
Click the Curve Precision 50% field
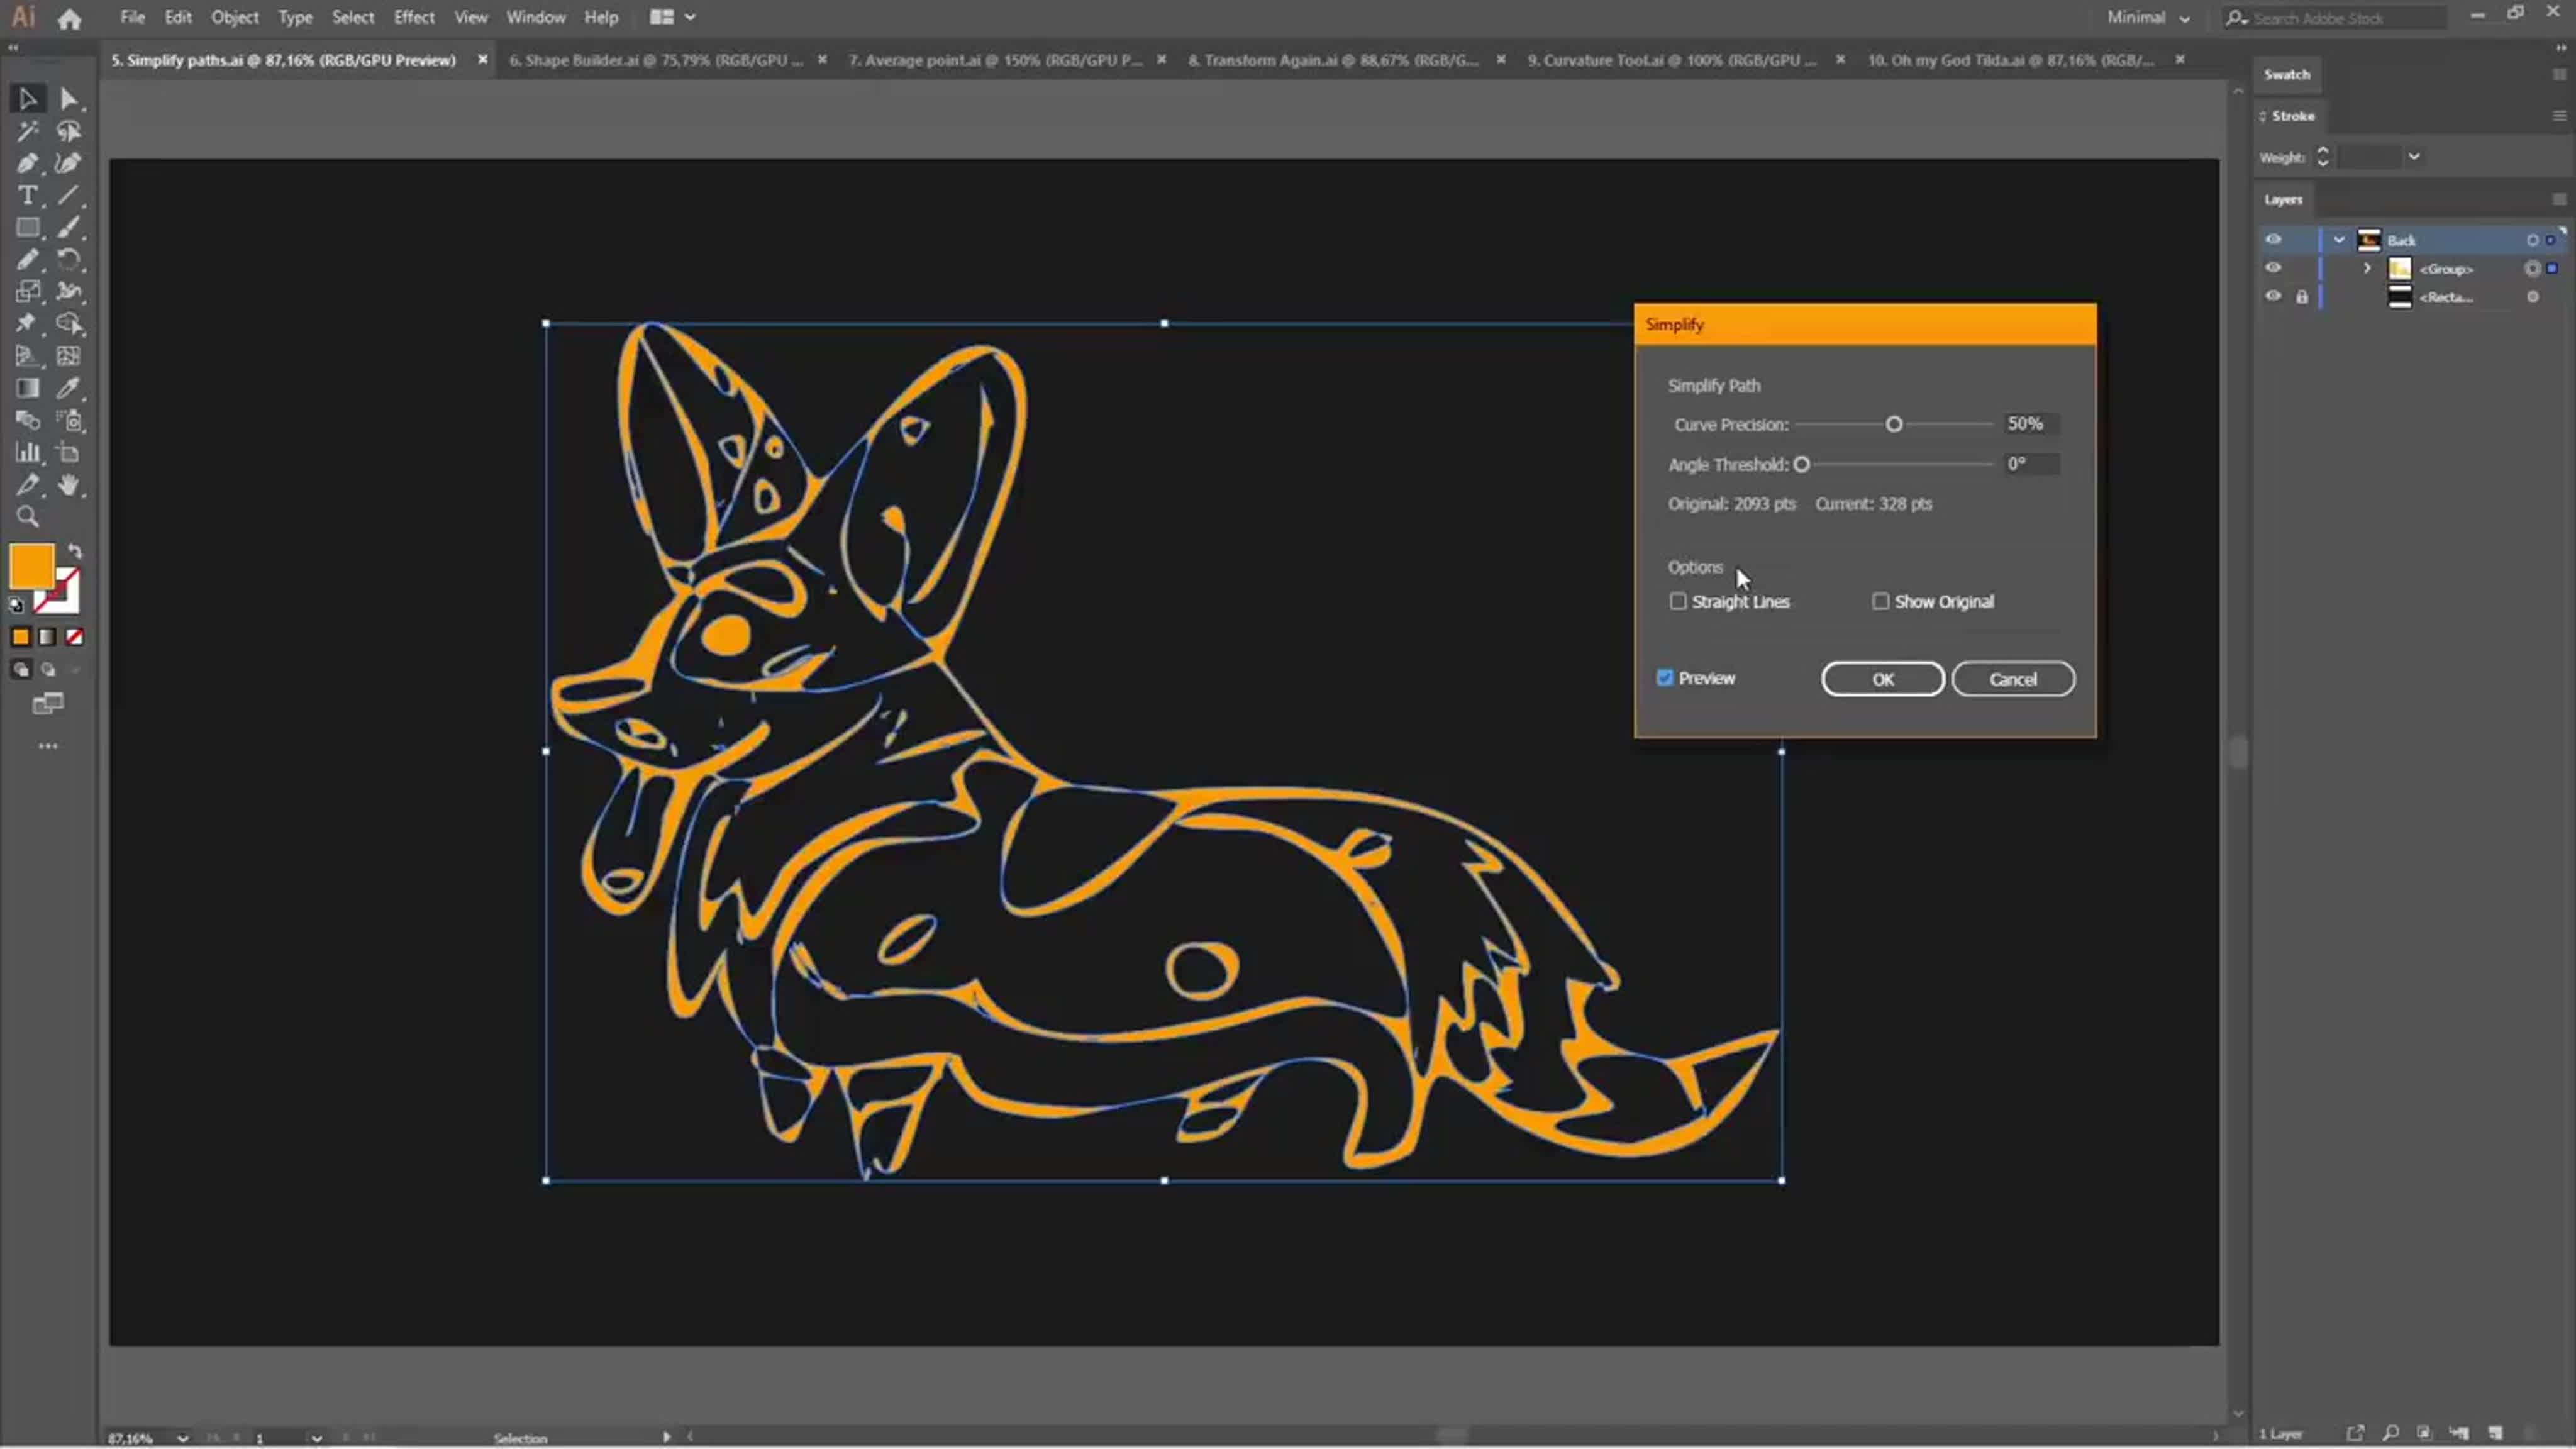(2031, 424)
